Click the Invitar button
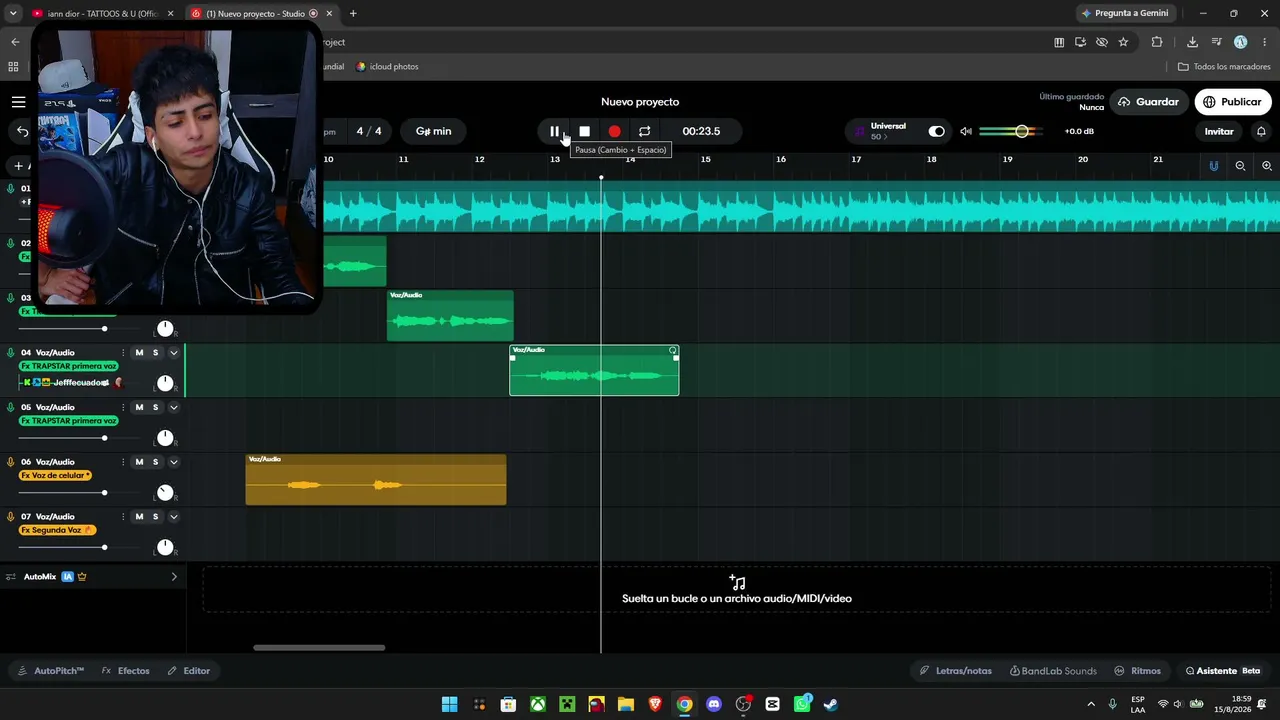 1219,131
